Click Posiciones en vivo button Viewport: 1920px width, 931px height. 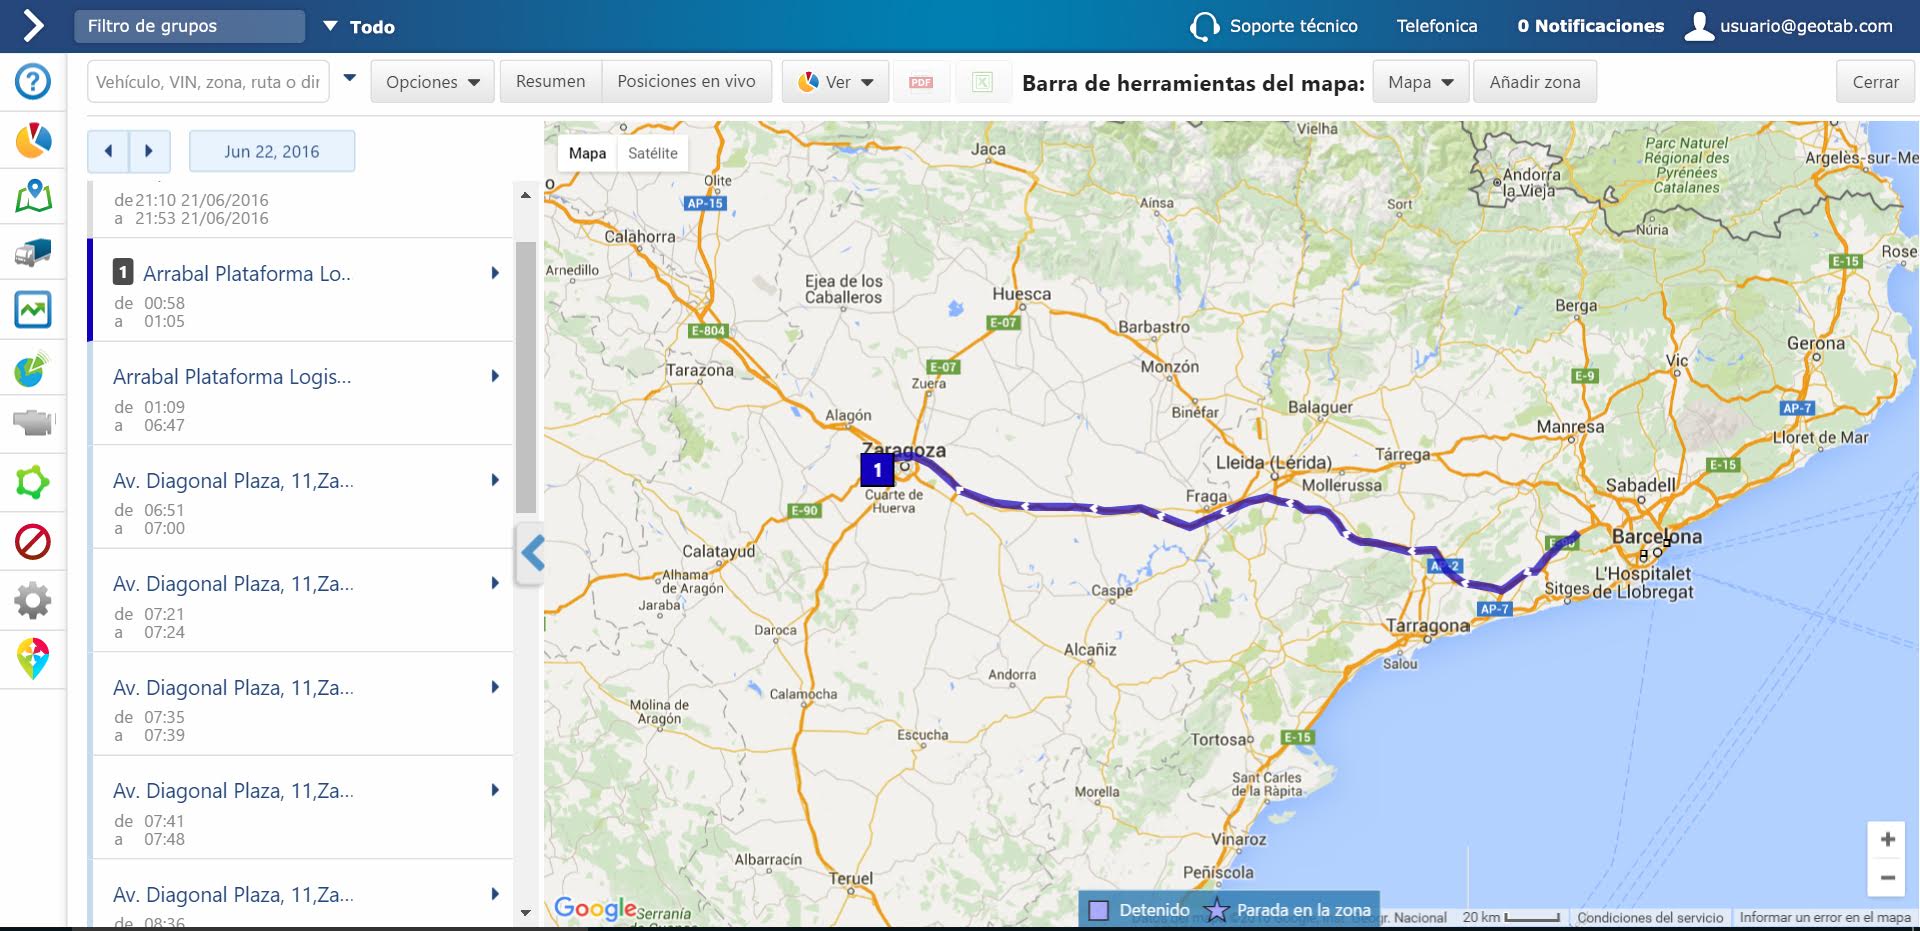click(x=686, y=82)
